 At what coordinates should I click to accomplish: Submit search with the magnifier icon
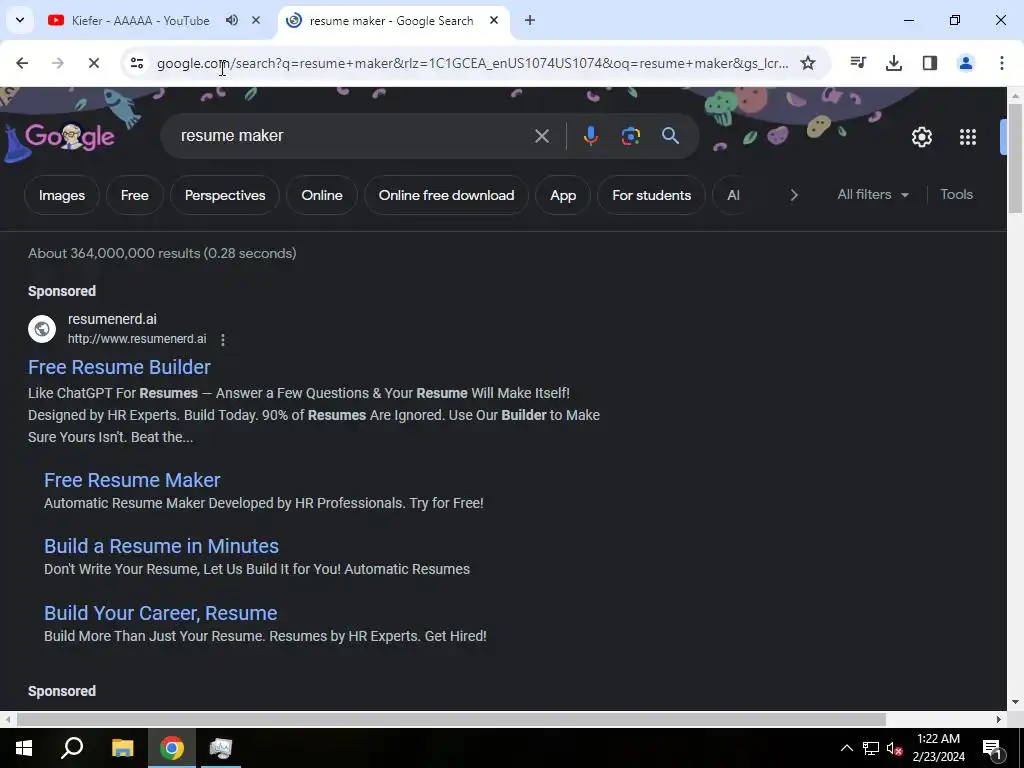pyautogui.click(x=670, y=136)
